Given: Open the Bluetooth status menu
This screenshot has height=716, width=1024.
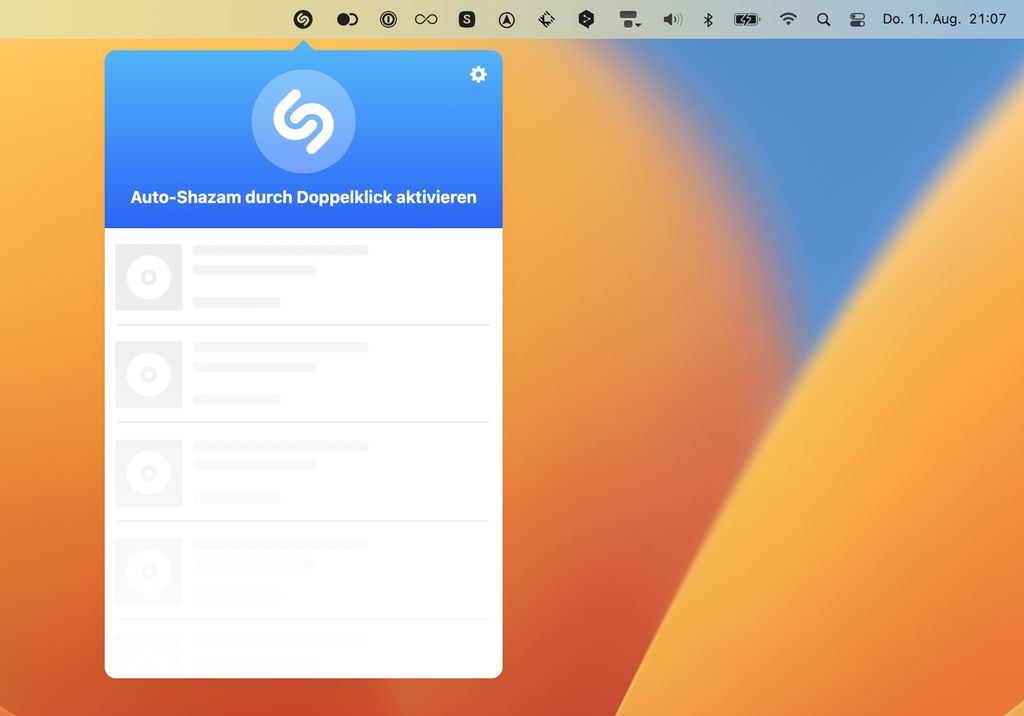Looking at the screenshot, I should [x=708, y=19].
